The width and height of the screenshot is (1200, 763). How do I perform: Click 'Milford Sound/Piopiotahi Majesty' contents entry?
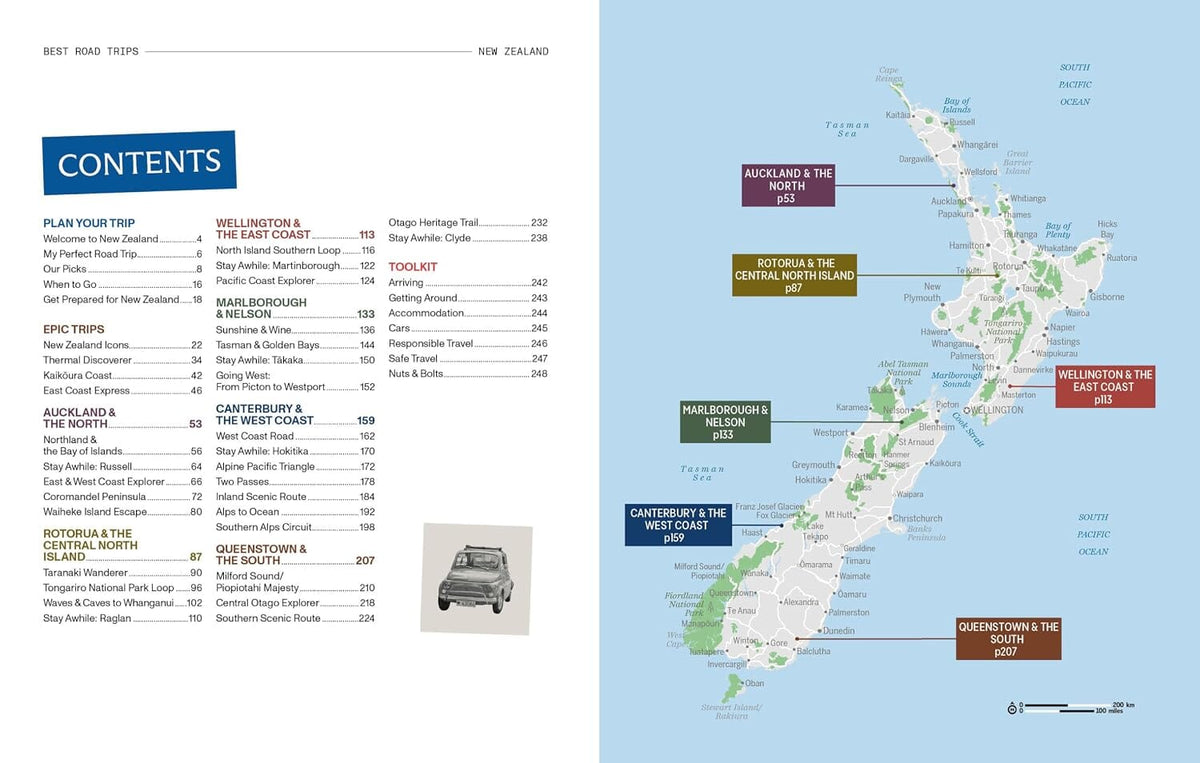(x=296, y=582)
